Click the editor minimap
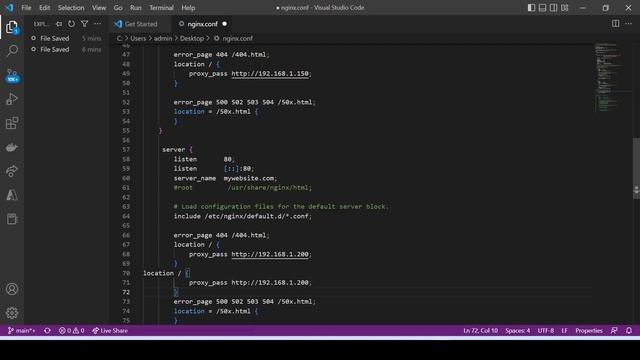This screenshot has height=360, width=640. click(612, 78)
